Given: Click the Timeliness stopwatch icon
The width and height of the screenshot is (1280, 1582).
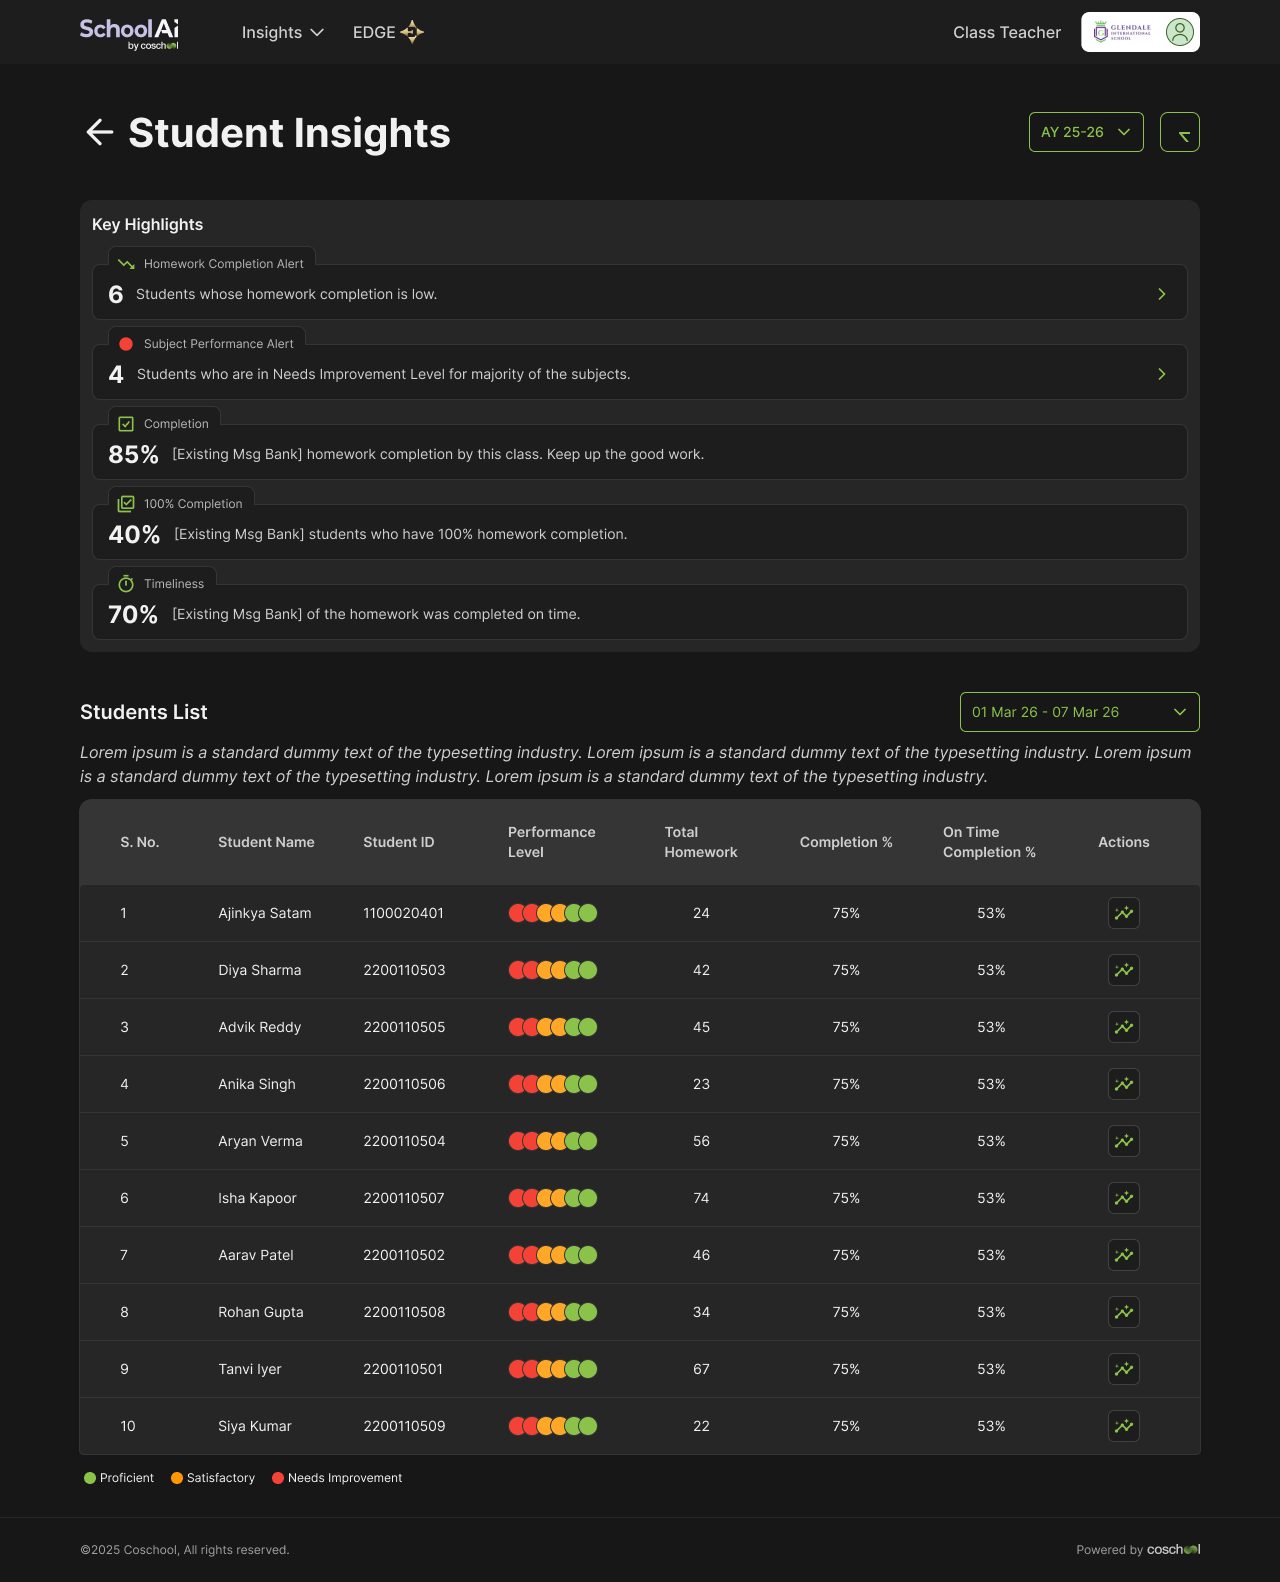Looking at the screenshot, I should click(x=126, y=583).
